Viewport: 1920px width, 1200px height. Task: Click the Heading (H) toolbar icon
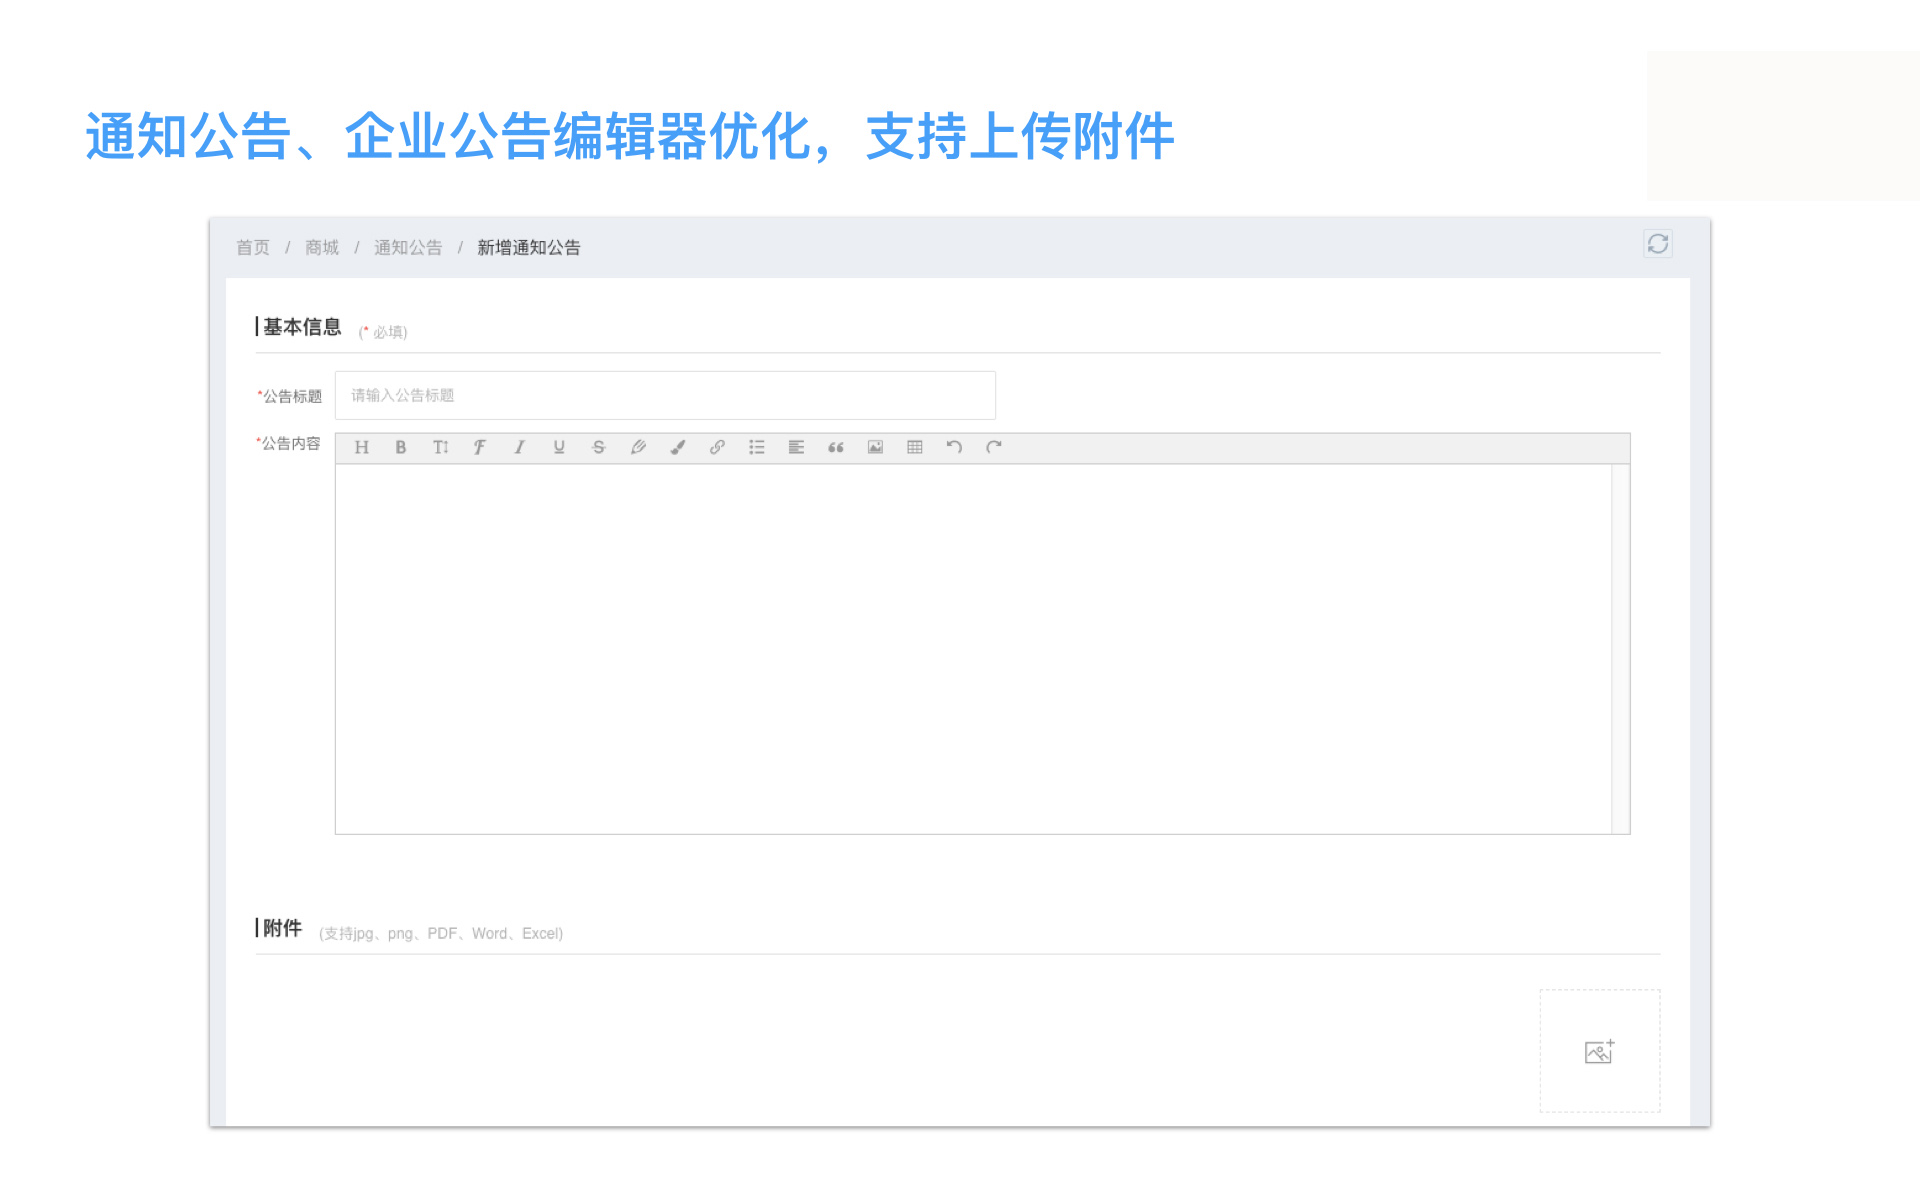361,447
